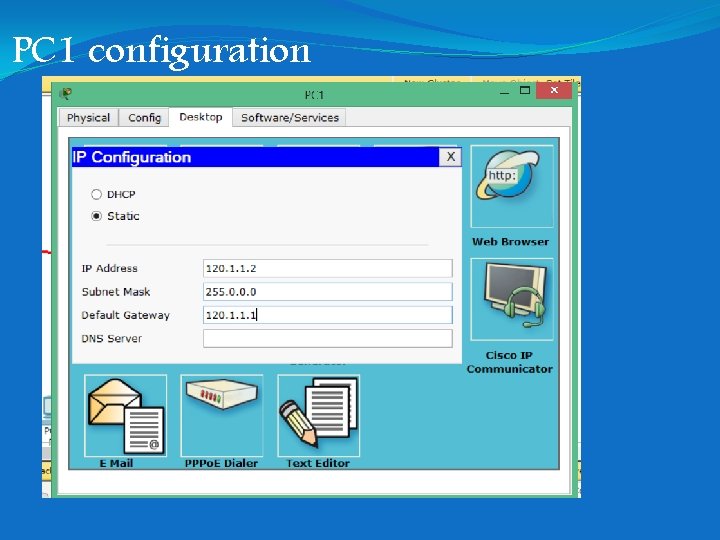Click the Text Editor label
Viewport: 720px width, 540px height.
coord(318,463)
